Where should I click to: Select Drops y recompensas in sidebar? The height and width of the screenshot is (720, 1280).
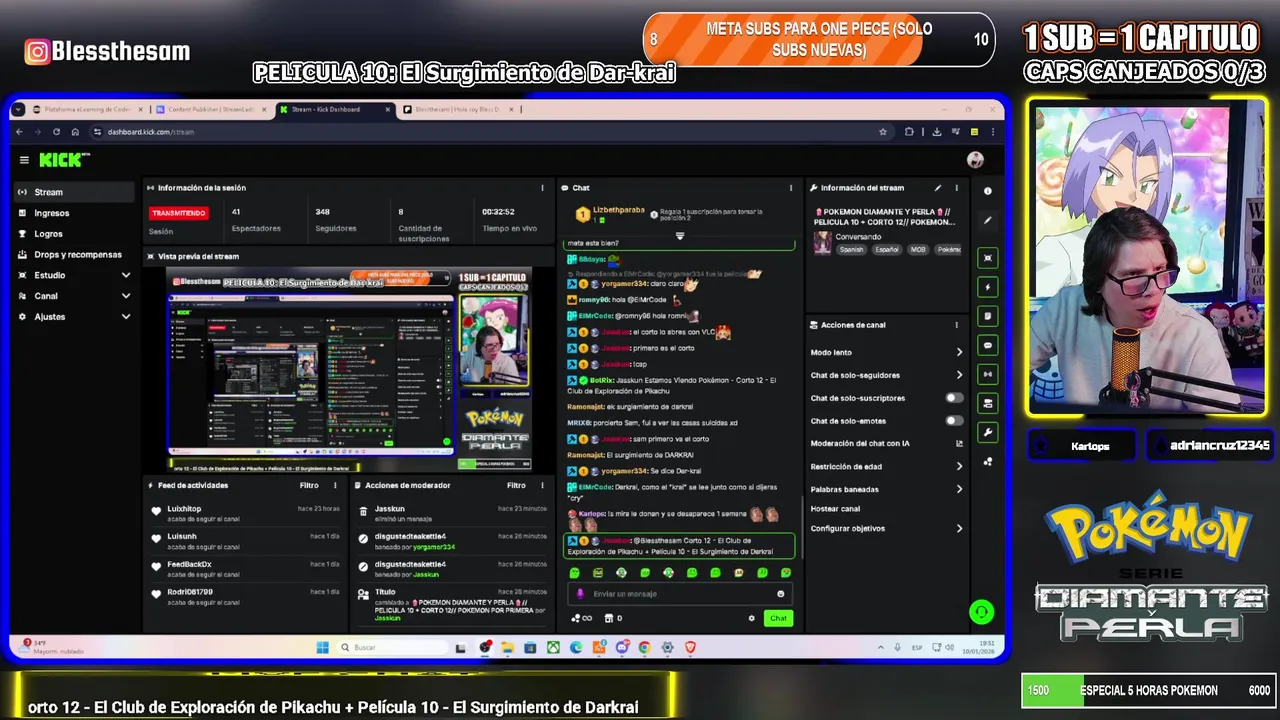point(76,255)
